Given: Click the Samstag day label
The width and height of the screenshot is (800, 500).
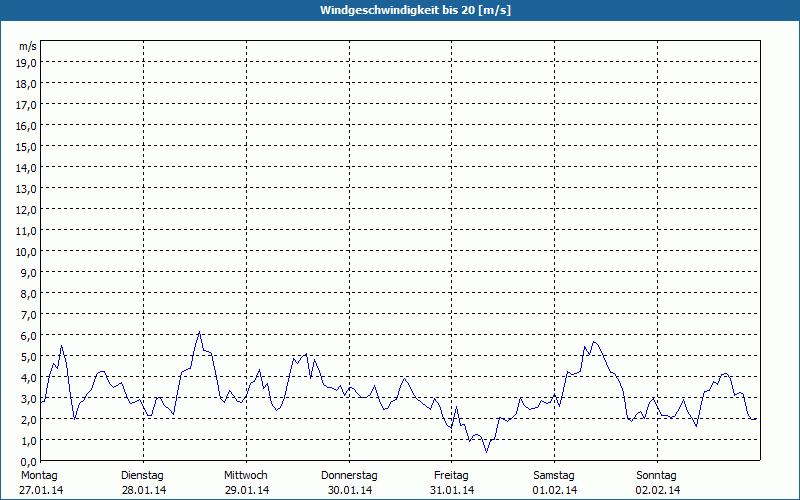Looking at the screenshot, I should coord(554,475).
